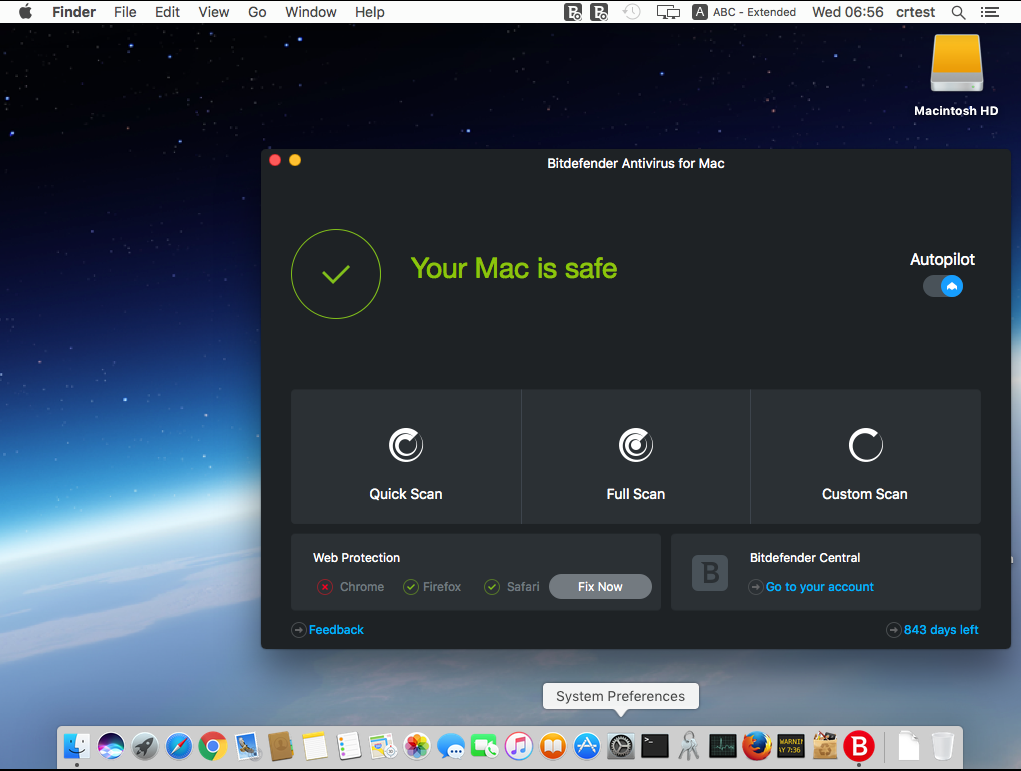Open the View menu
Screen dimensions: 1021x771
point(214,12)
